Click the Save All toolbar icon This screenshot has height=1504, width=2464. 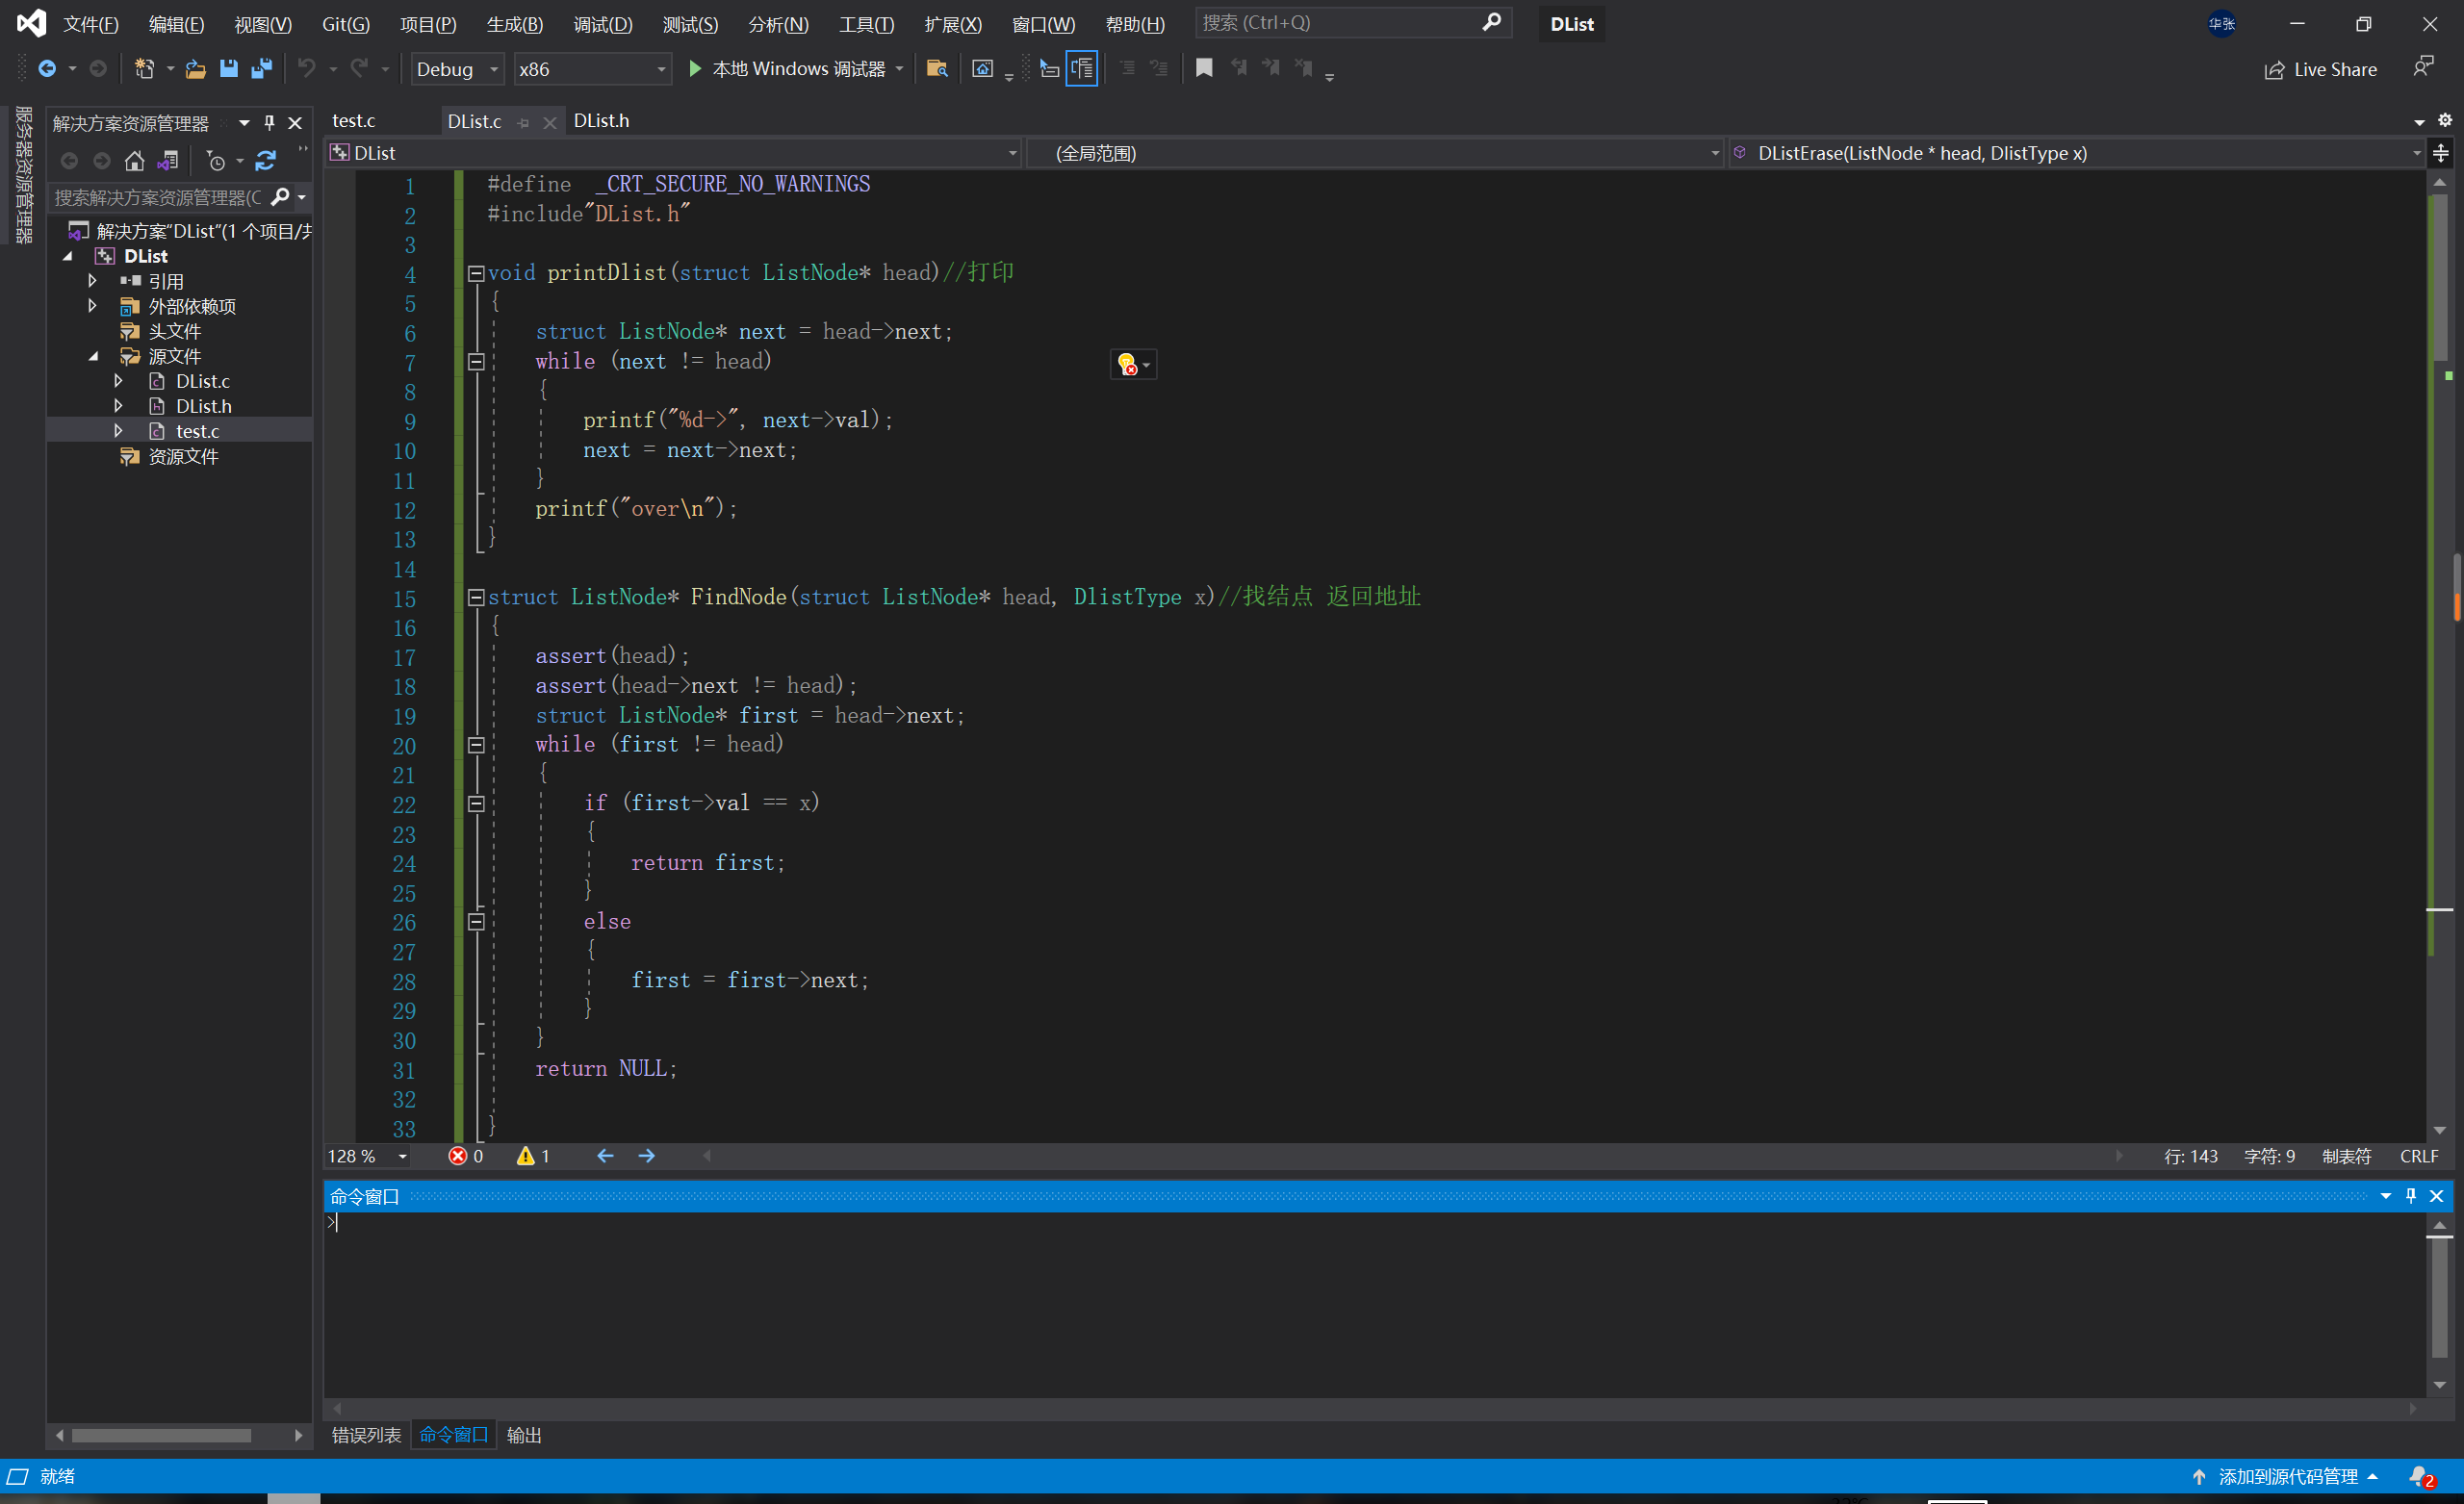(x=261, y=69)
